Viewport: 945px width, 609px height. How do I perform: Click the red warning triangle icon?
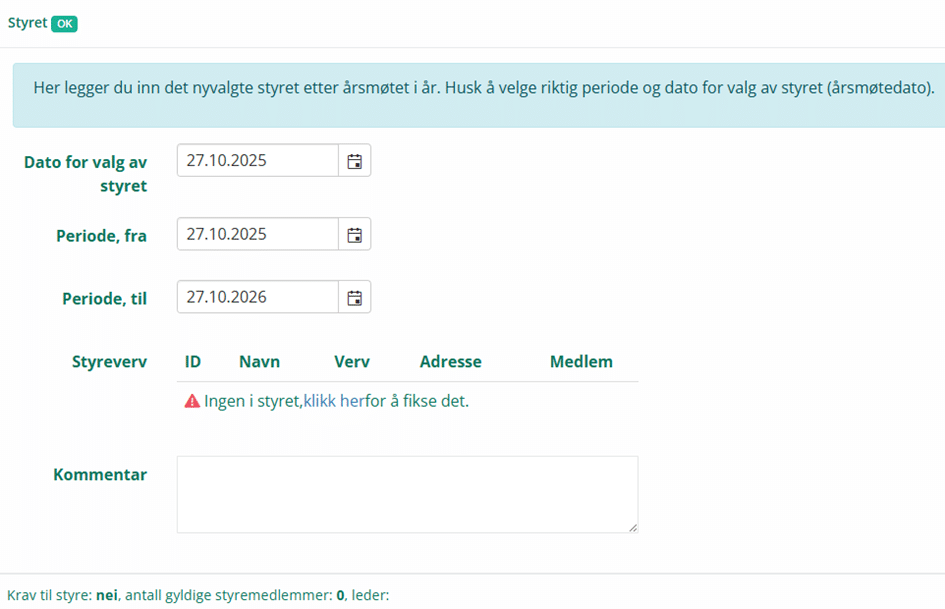point(193,401)
